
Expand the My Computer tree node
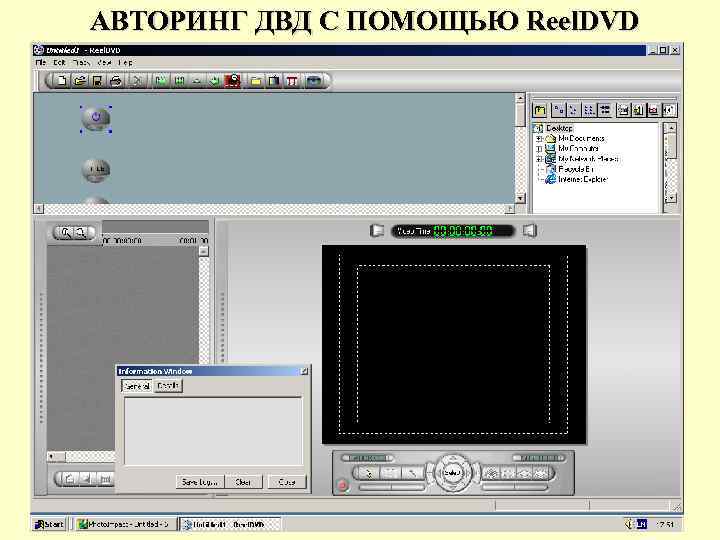[540, 149]
